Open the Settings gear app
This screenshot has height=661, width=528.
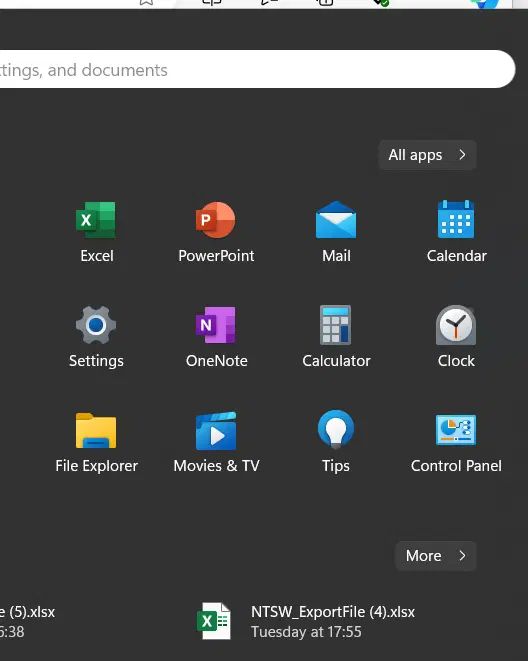point(96,337)
